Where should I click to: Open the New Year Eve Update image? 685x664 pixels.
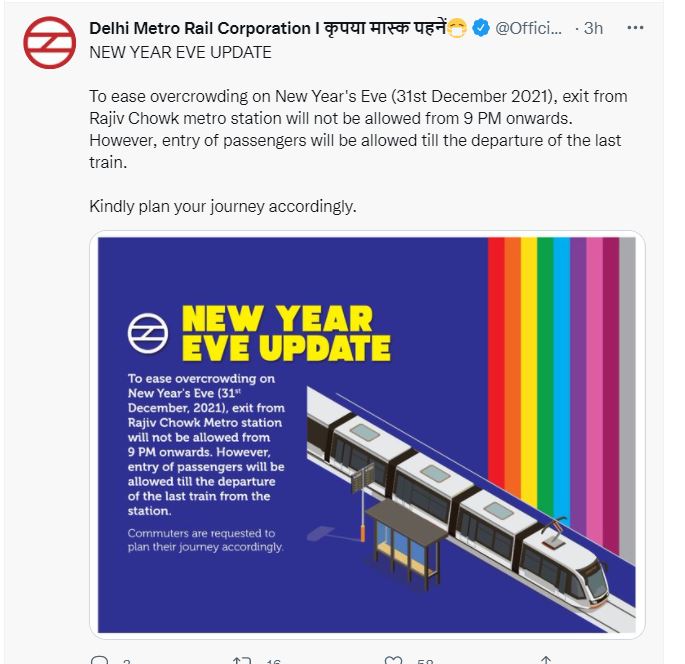coord(367,435)
